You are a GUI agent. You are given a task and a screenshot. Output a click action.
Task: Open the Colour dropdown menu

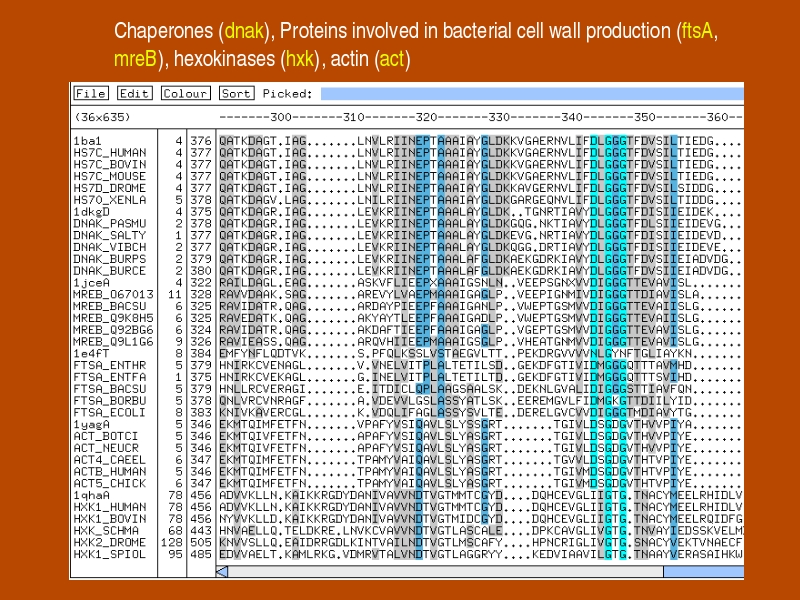[x=186, y=94]
